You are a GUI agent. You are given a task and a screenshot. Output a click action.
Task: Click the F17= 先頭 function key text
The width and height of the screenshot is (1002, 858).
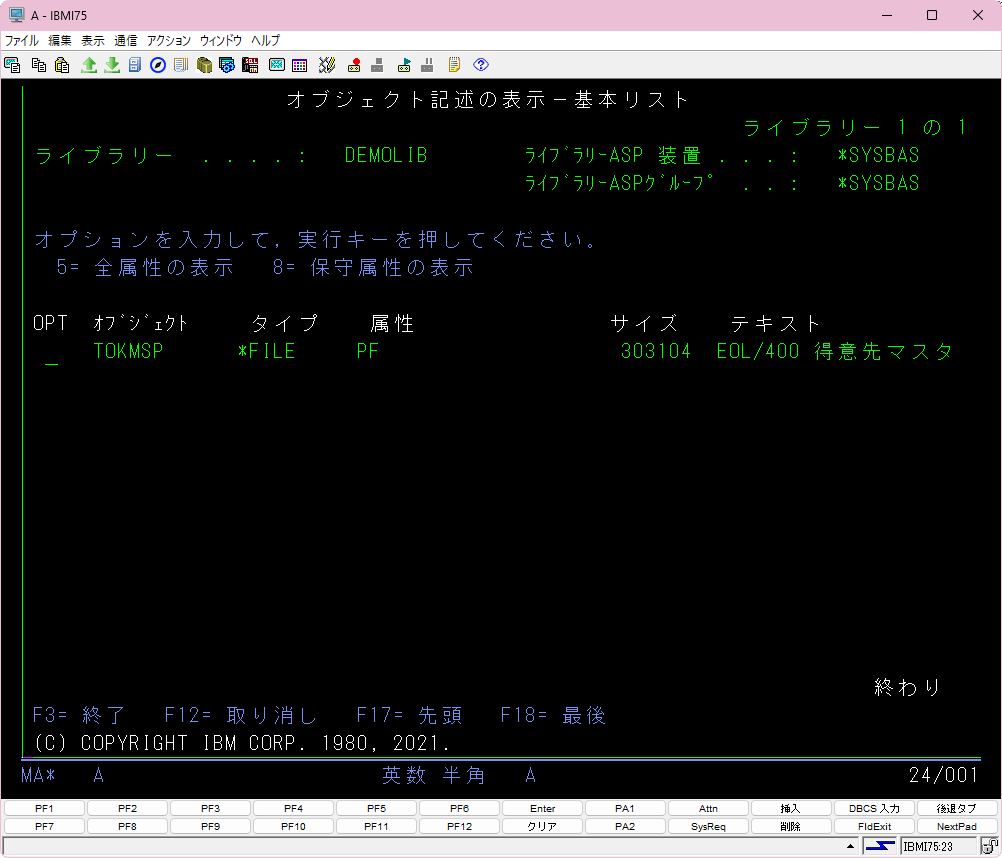tap(409, 715)
